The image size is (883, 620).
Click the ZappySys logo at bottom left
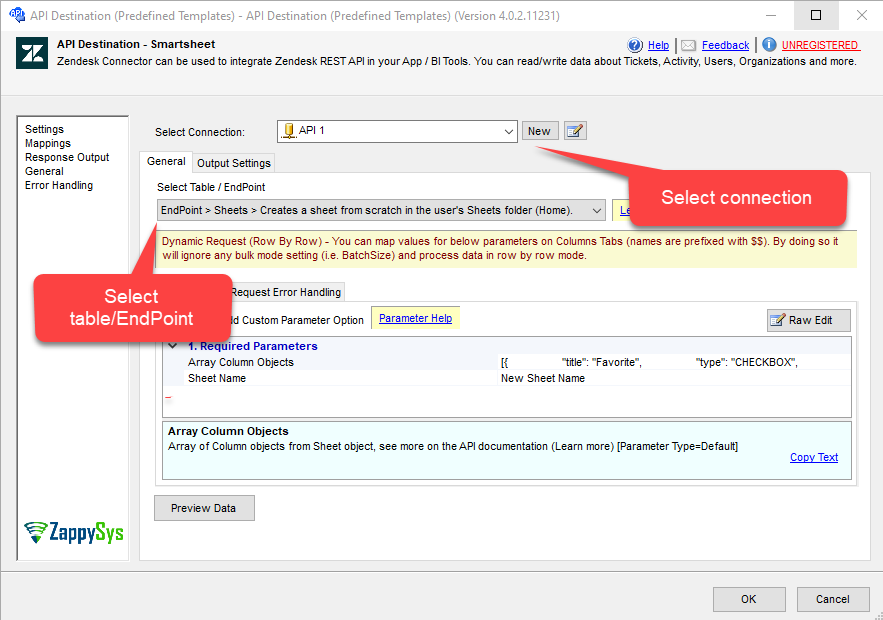point(74,532)
